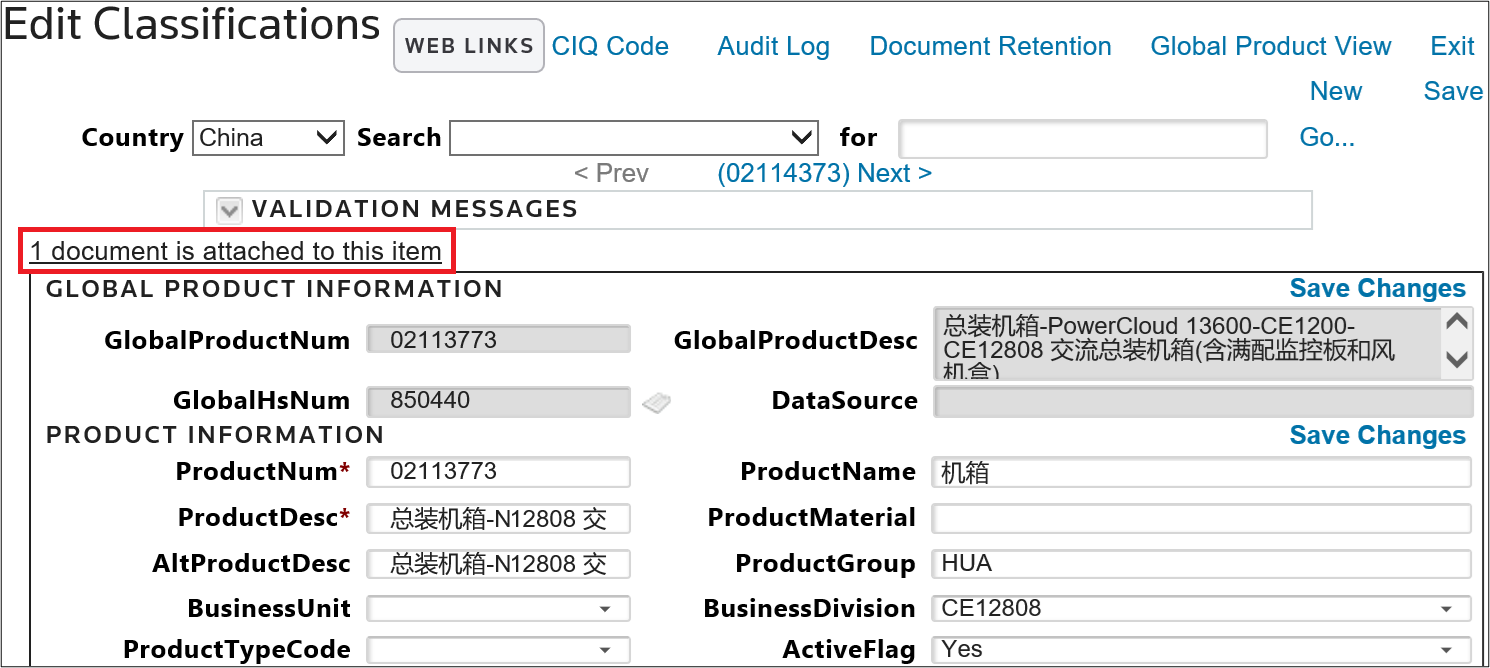Open Global Product View
This screenshot has height=668, width=1490.
click(x=1271, y=46)
